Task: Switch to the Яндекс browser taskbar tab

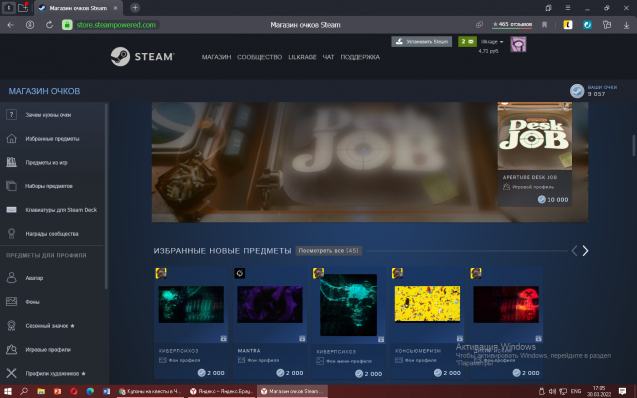Action: 222,391
